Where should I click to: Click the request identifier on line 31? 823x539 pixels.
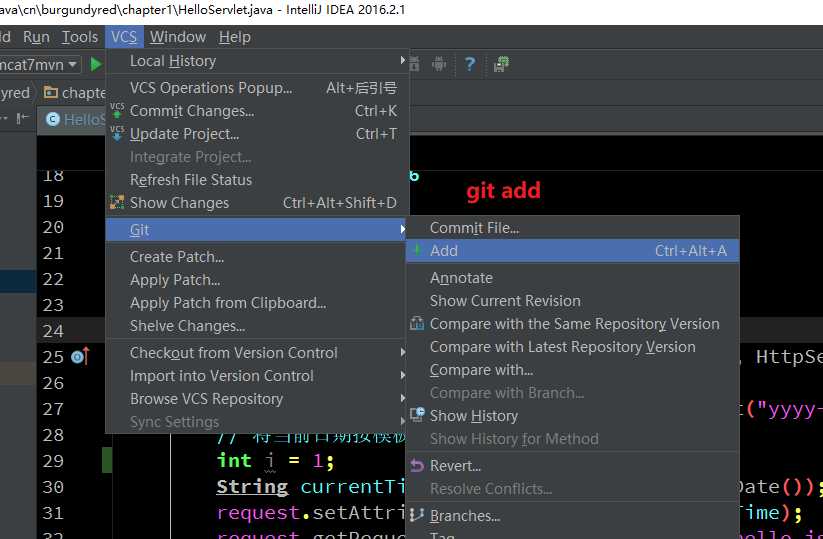[x=258, y=512]
